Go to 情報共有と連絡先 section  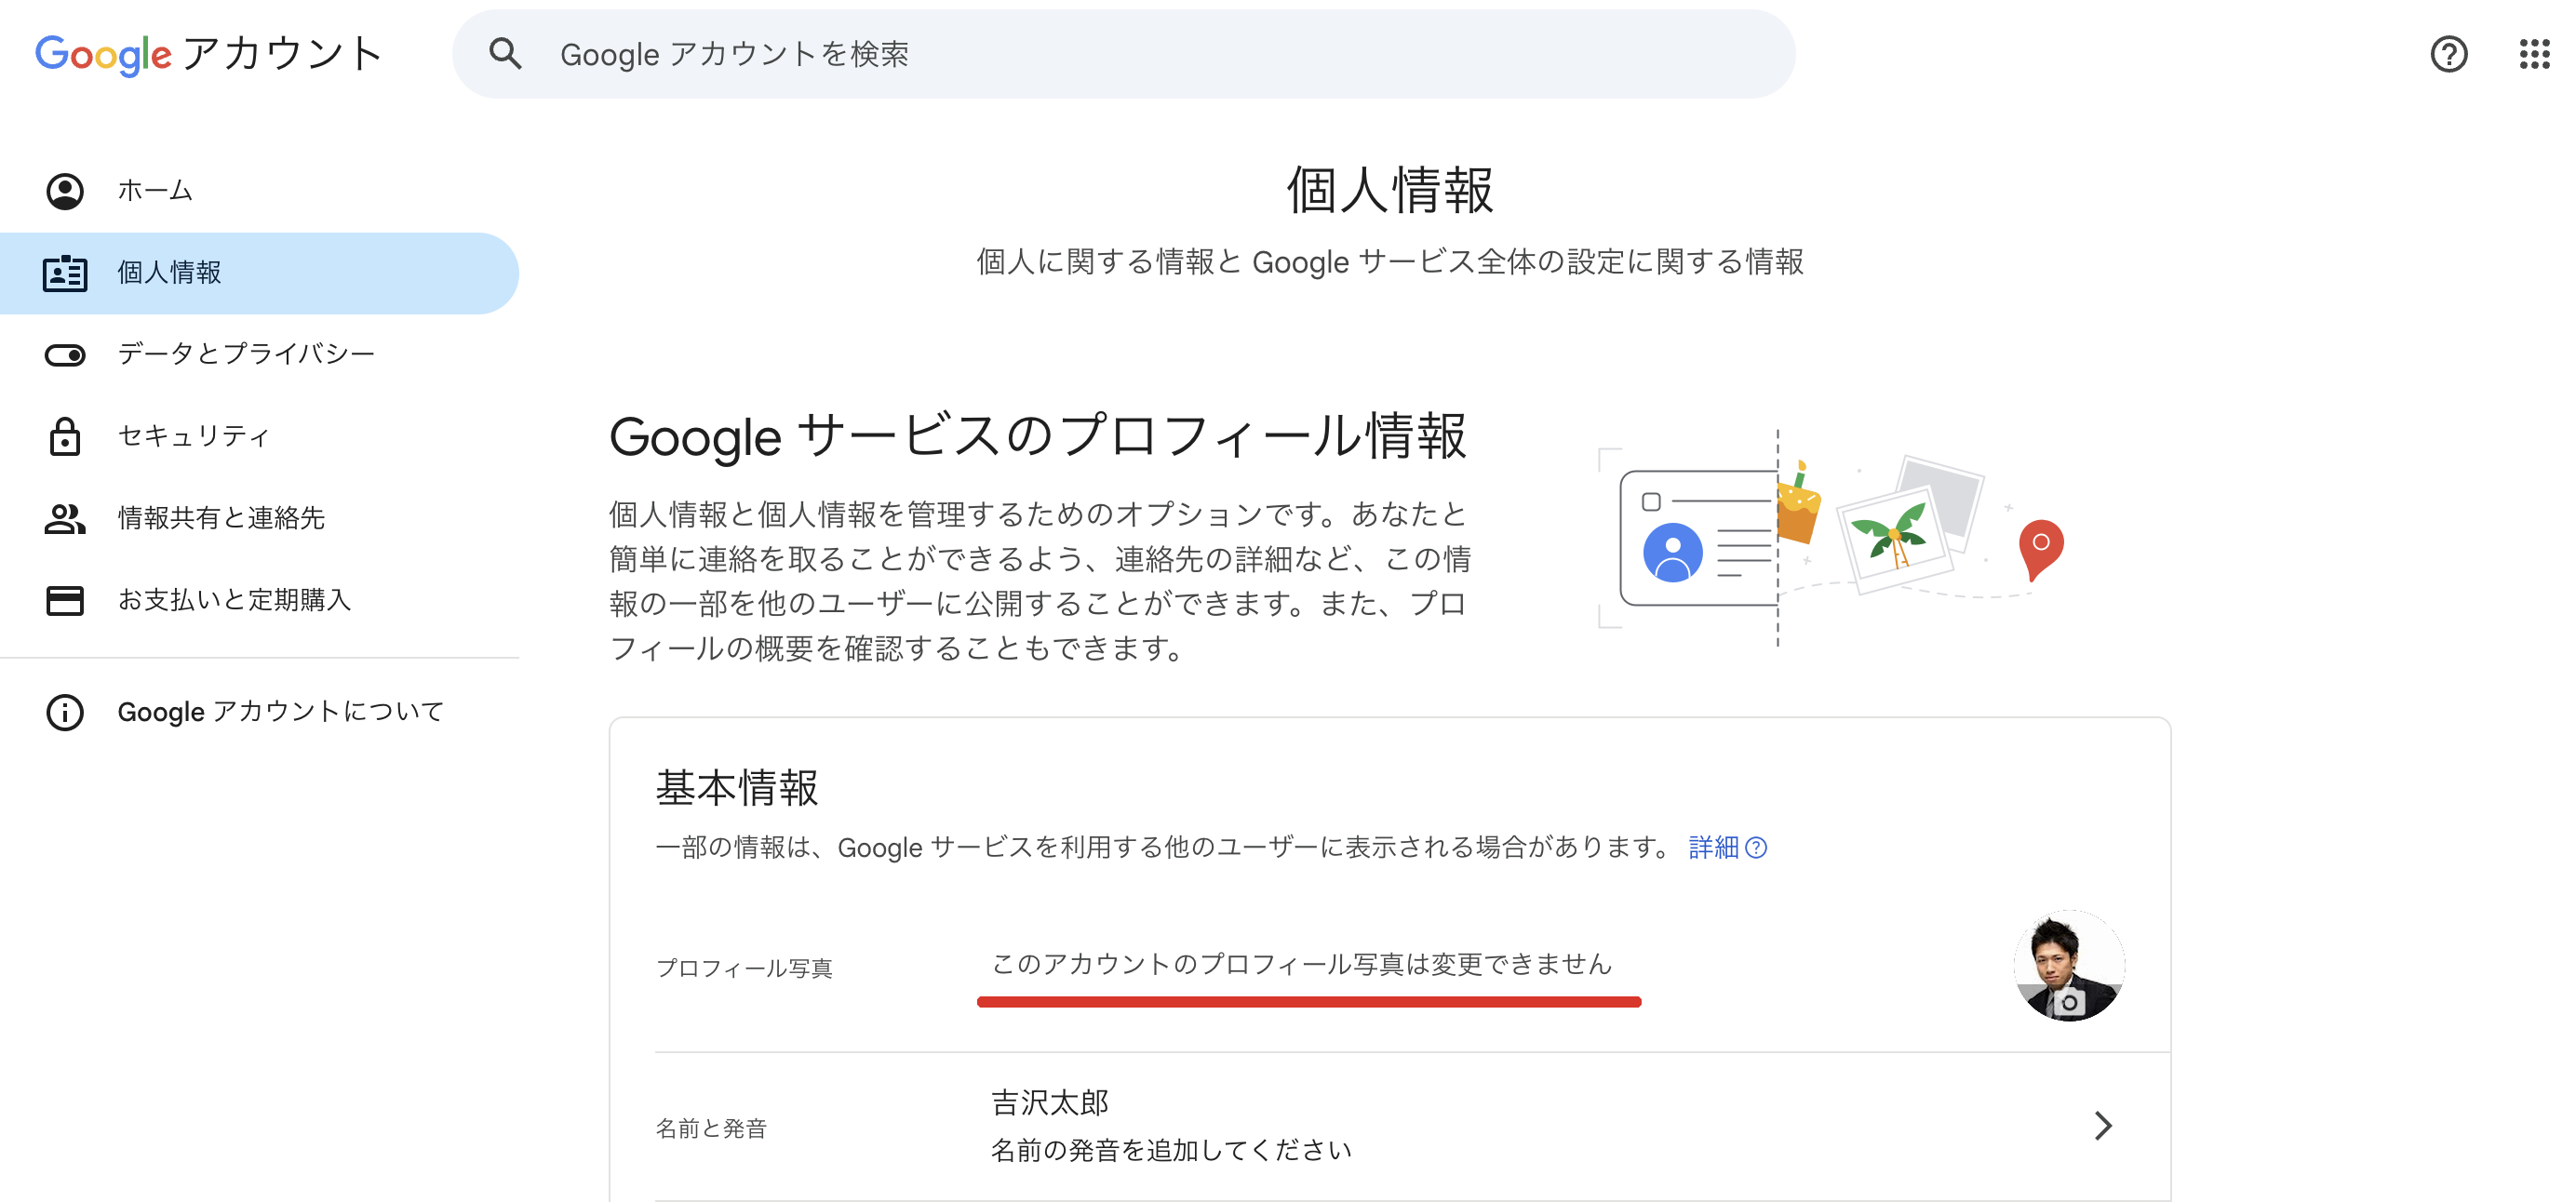click(x=221, y=518)
